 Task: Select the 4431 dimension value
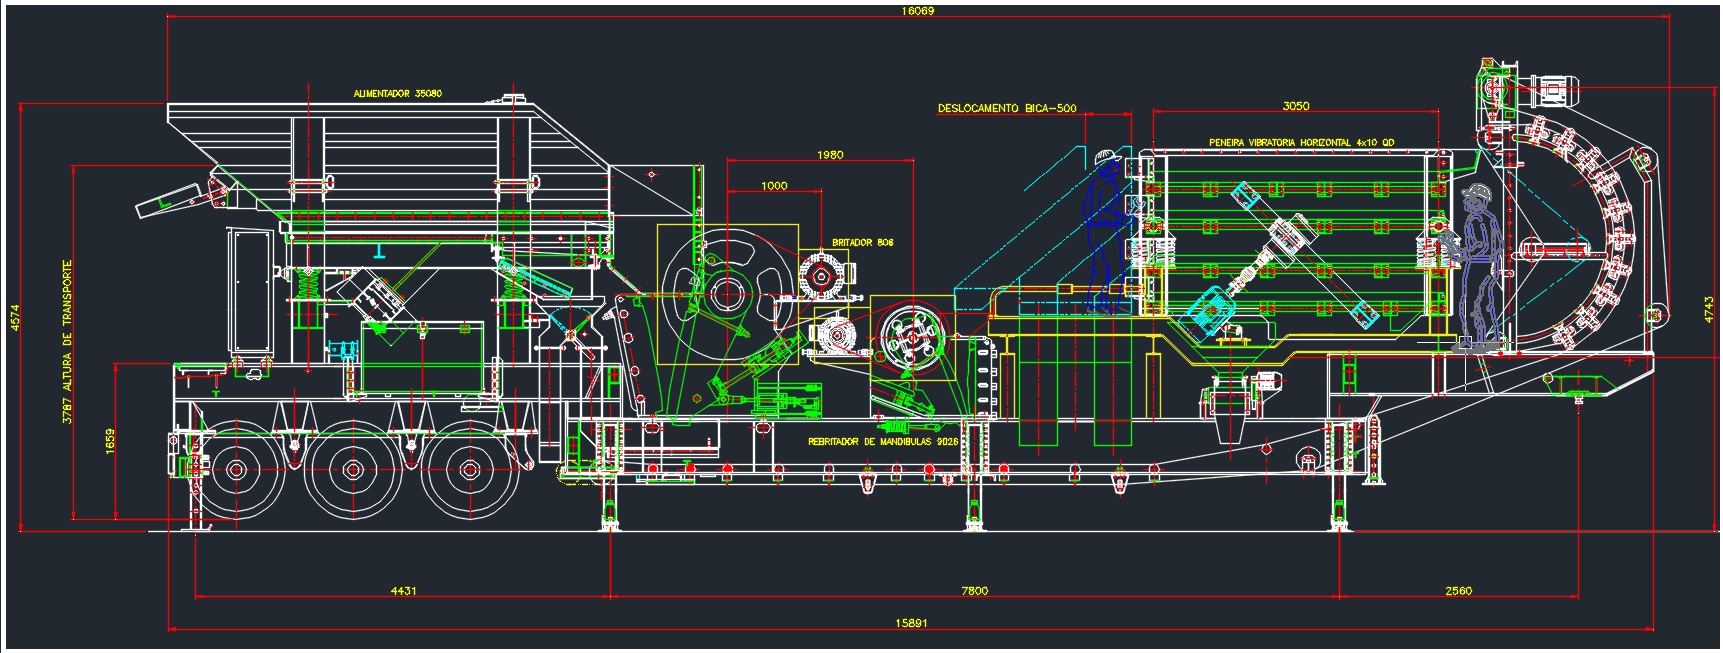point(403,591)
